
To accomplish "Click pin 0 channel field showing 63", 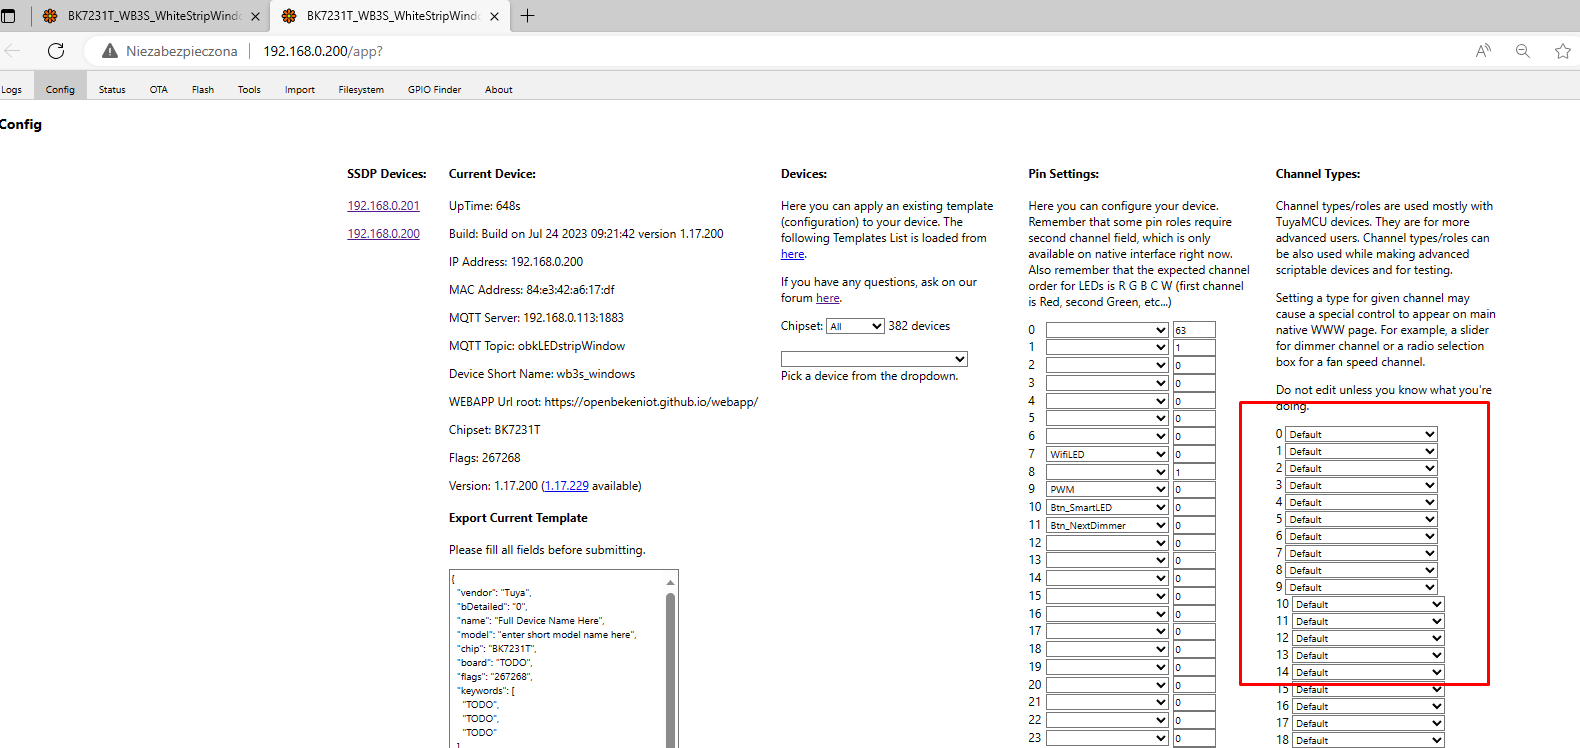I will 1194,330.
